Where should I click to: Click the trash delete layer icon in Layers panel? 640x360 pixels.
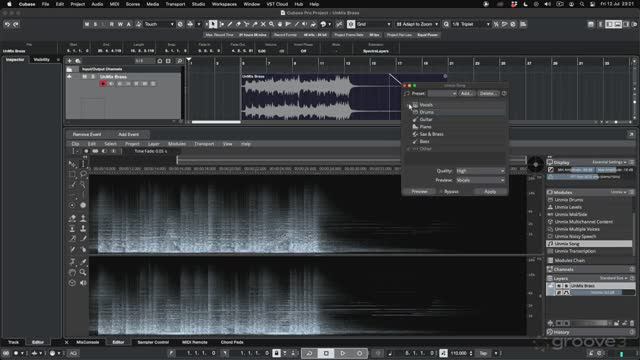click(632, 323)
